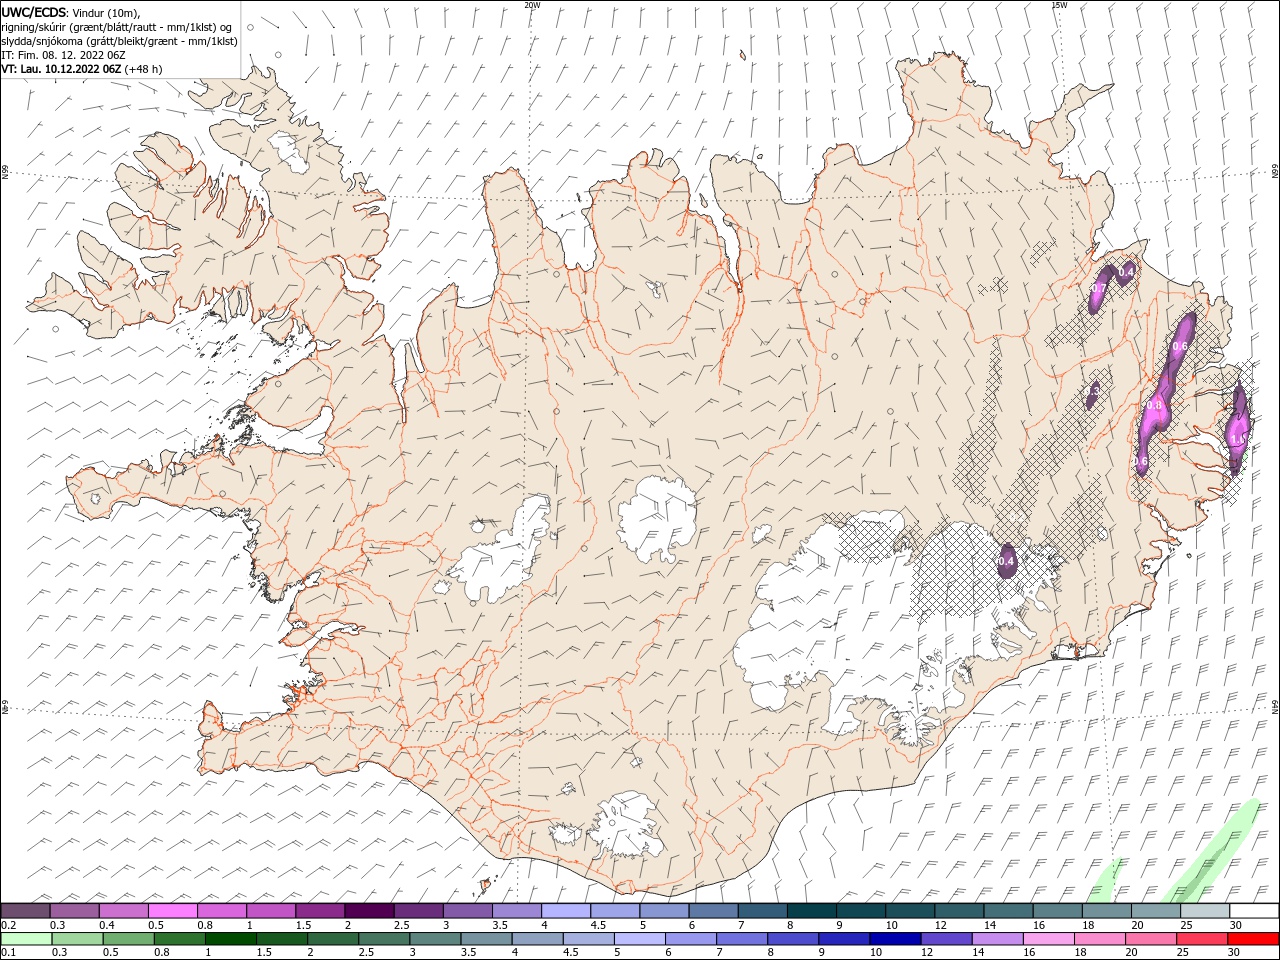Select snow legend swatch between 20 and 25
The width and height of the screenshot is (1280, 960).
click(x=1155, y=910)
